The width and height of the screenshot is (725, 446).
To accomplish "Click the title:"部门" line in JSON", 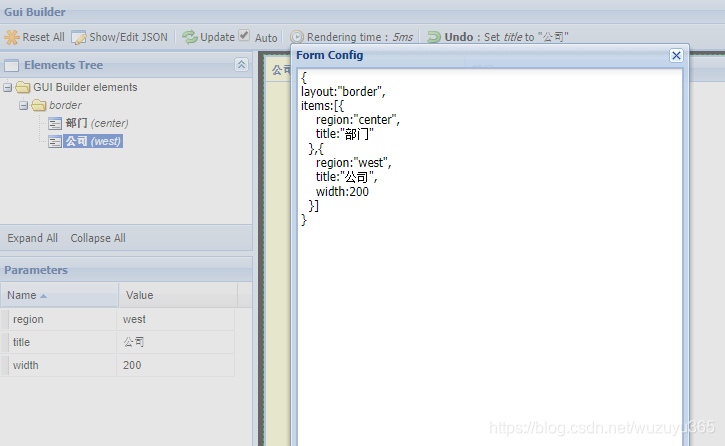I will pyautogui.click(x=344, y=134).
